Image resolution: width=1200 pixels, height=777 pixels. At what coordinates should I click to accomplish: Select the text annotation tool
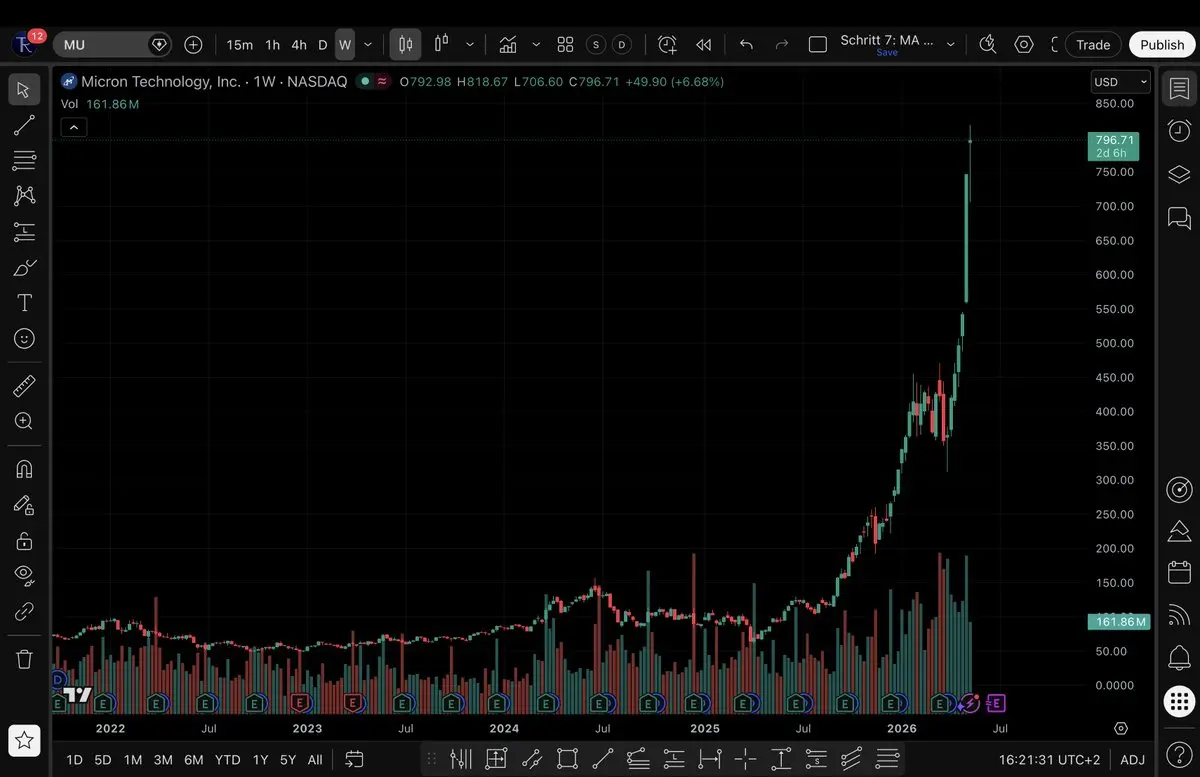pyautogui.click(x=24, y=303)
